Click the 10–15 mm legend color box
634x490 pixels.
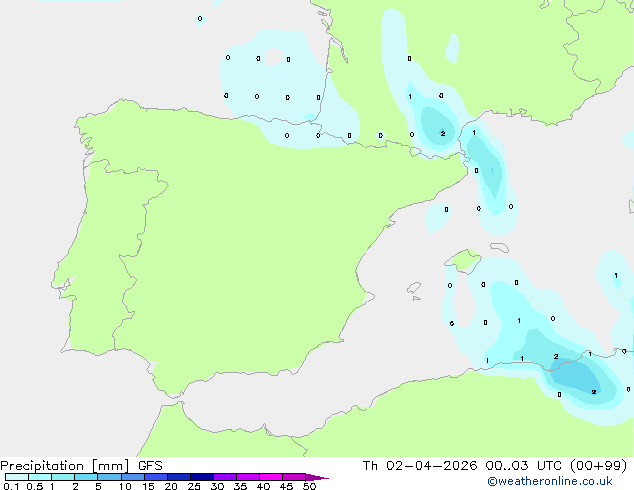(132, 477)
